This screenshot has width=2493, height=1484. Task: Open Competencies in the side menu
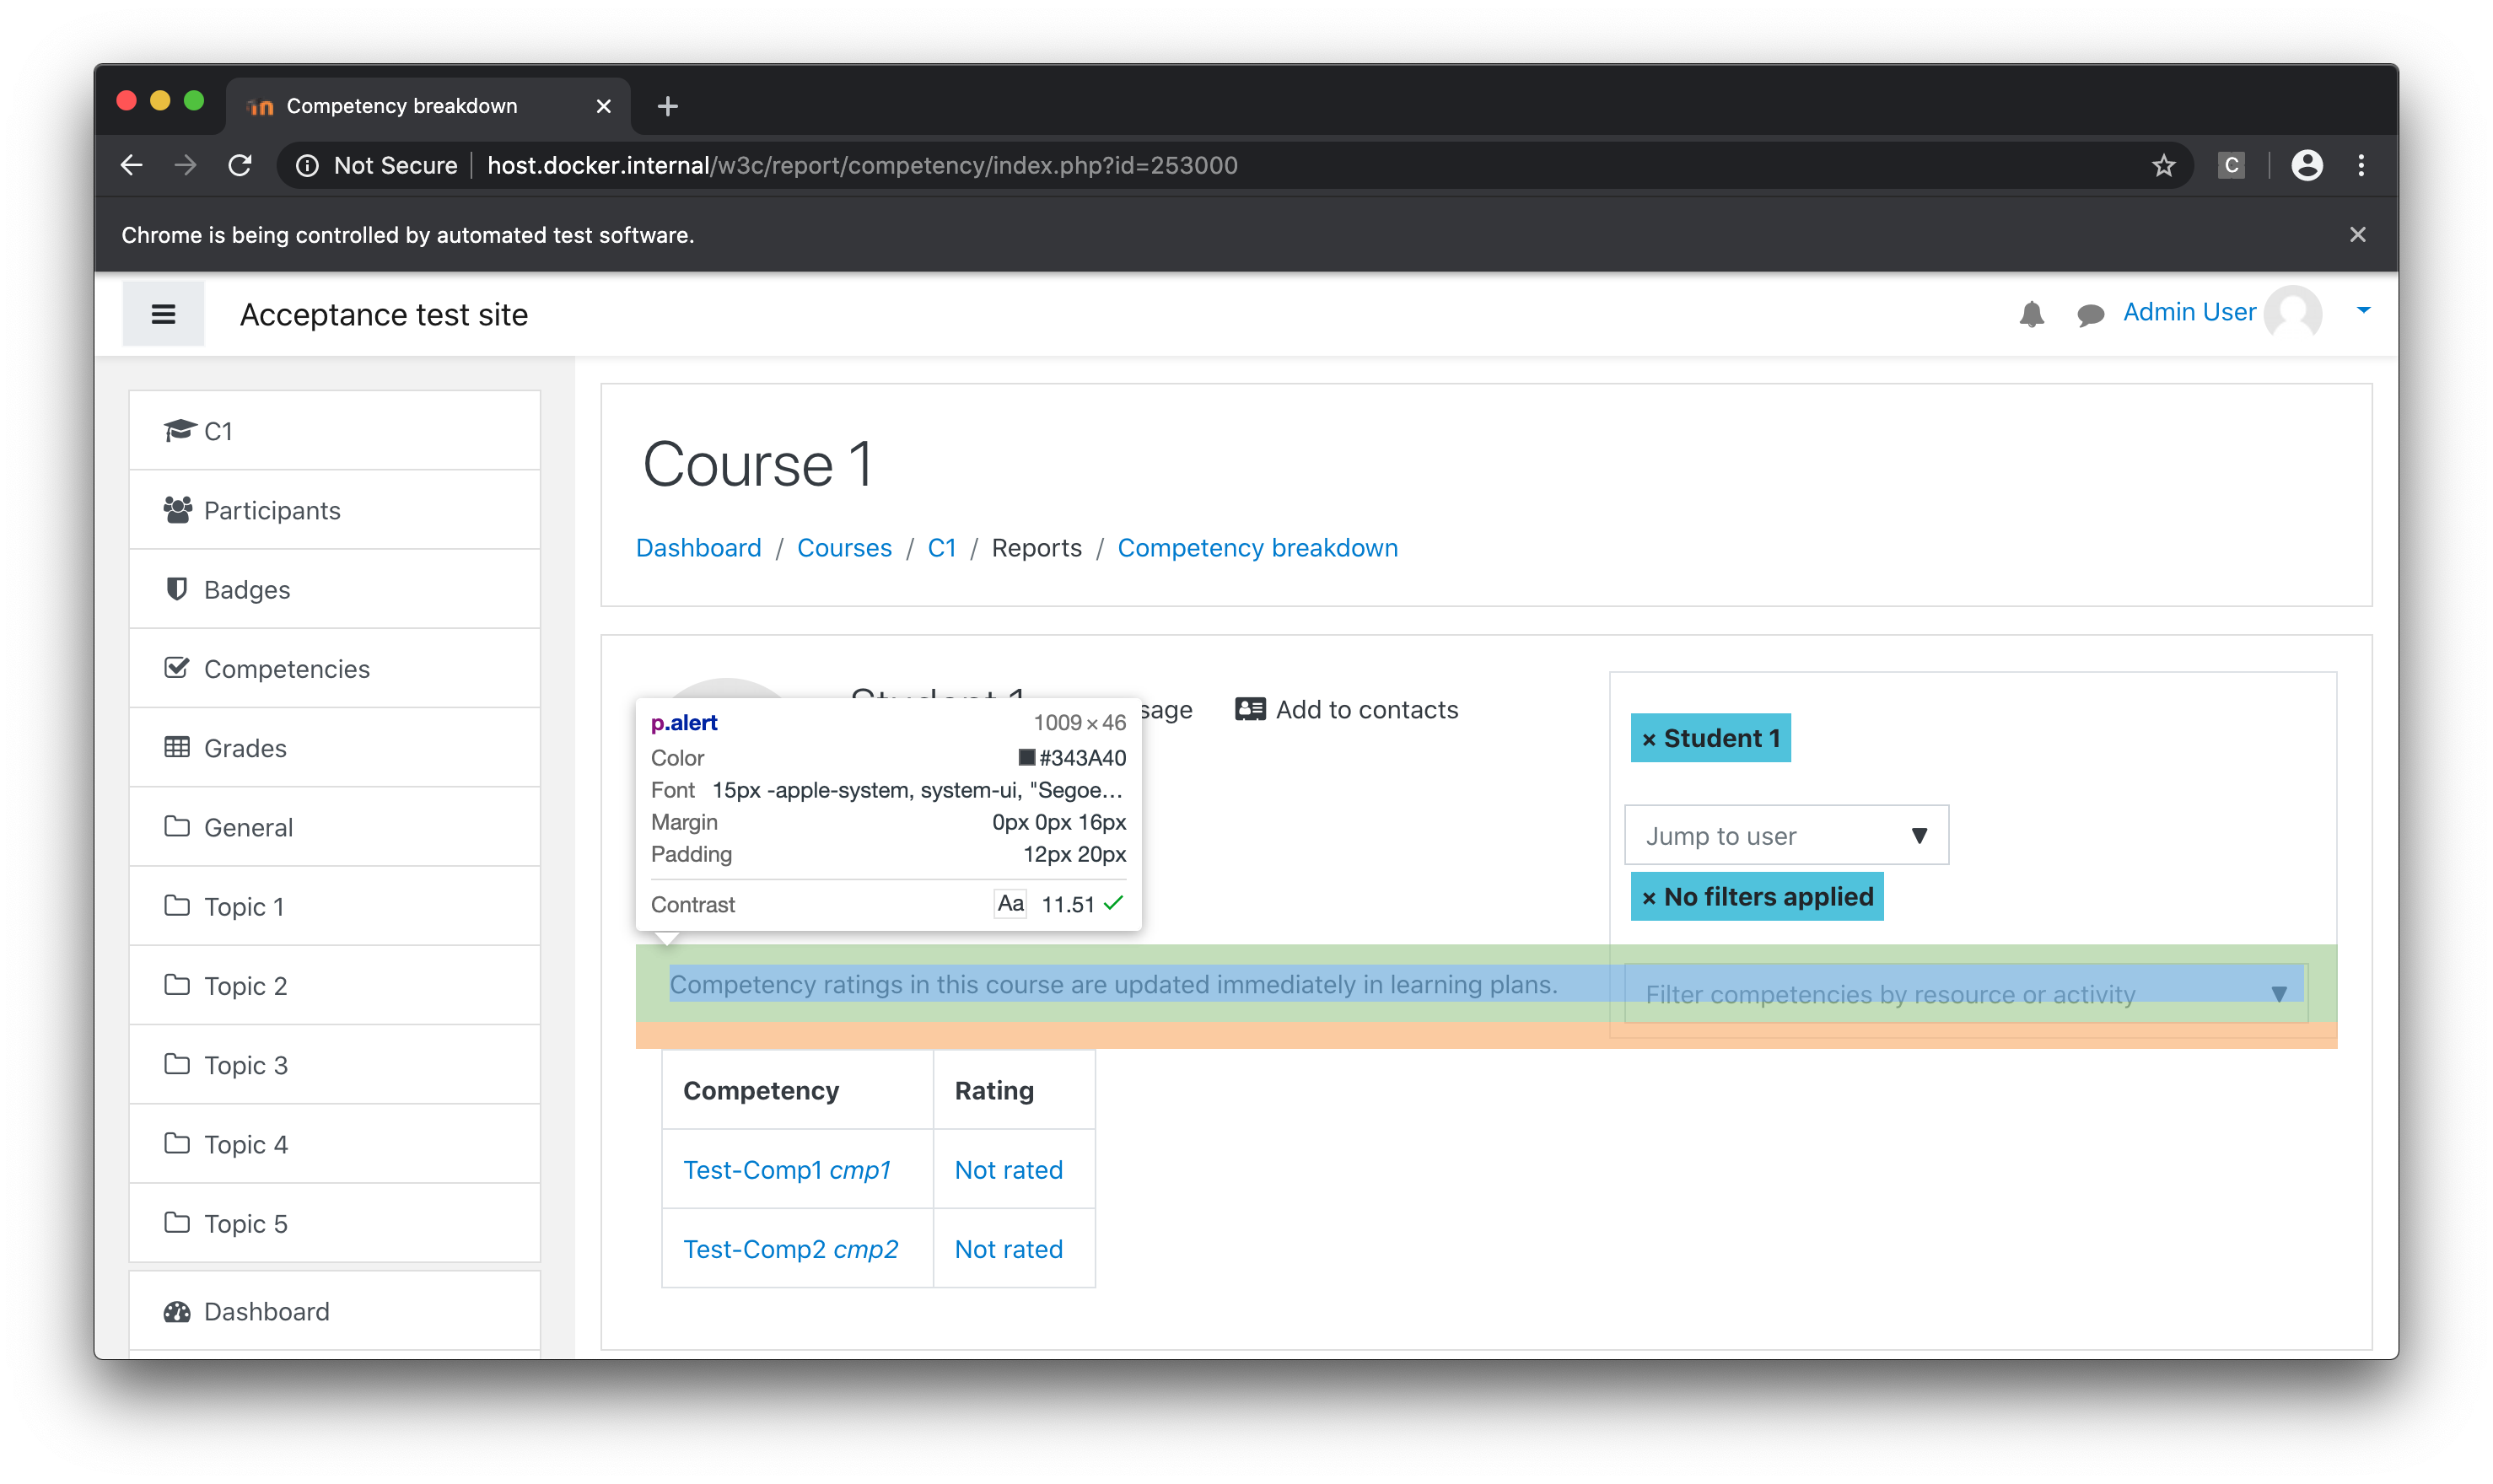pos(335,668)
